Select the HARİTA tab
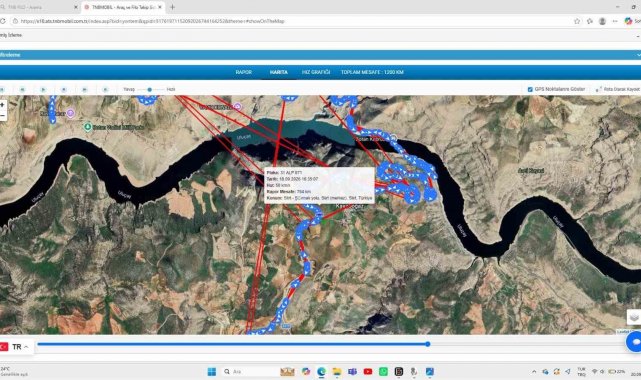 (278, 72)
